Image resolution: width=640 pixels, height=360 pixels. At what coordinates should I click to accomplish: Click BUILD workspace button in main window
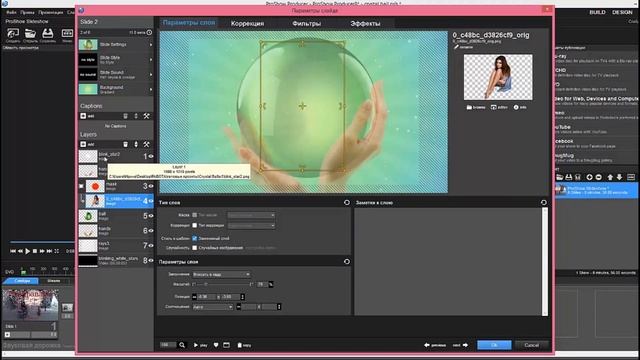[x=597, y=12]
